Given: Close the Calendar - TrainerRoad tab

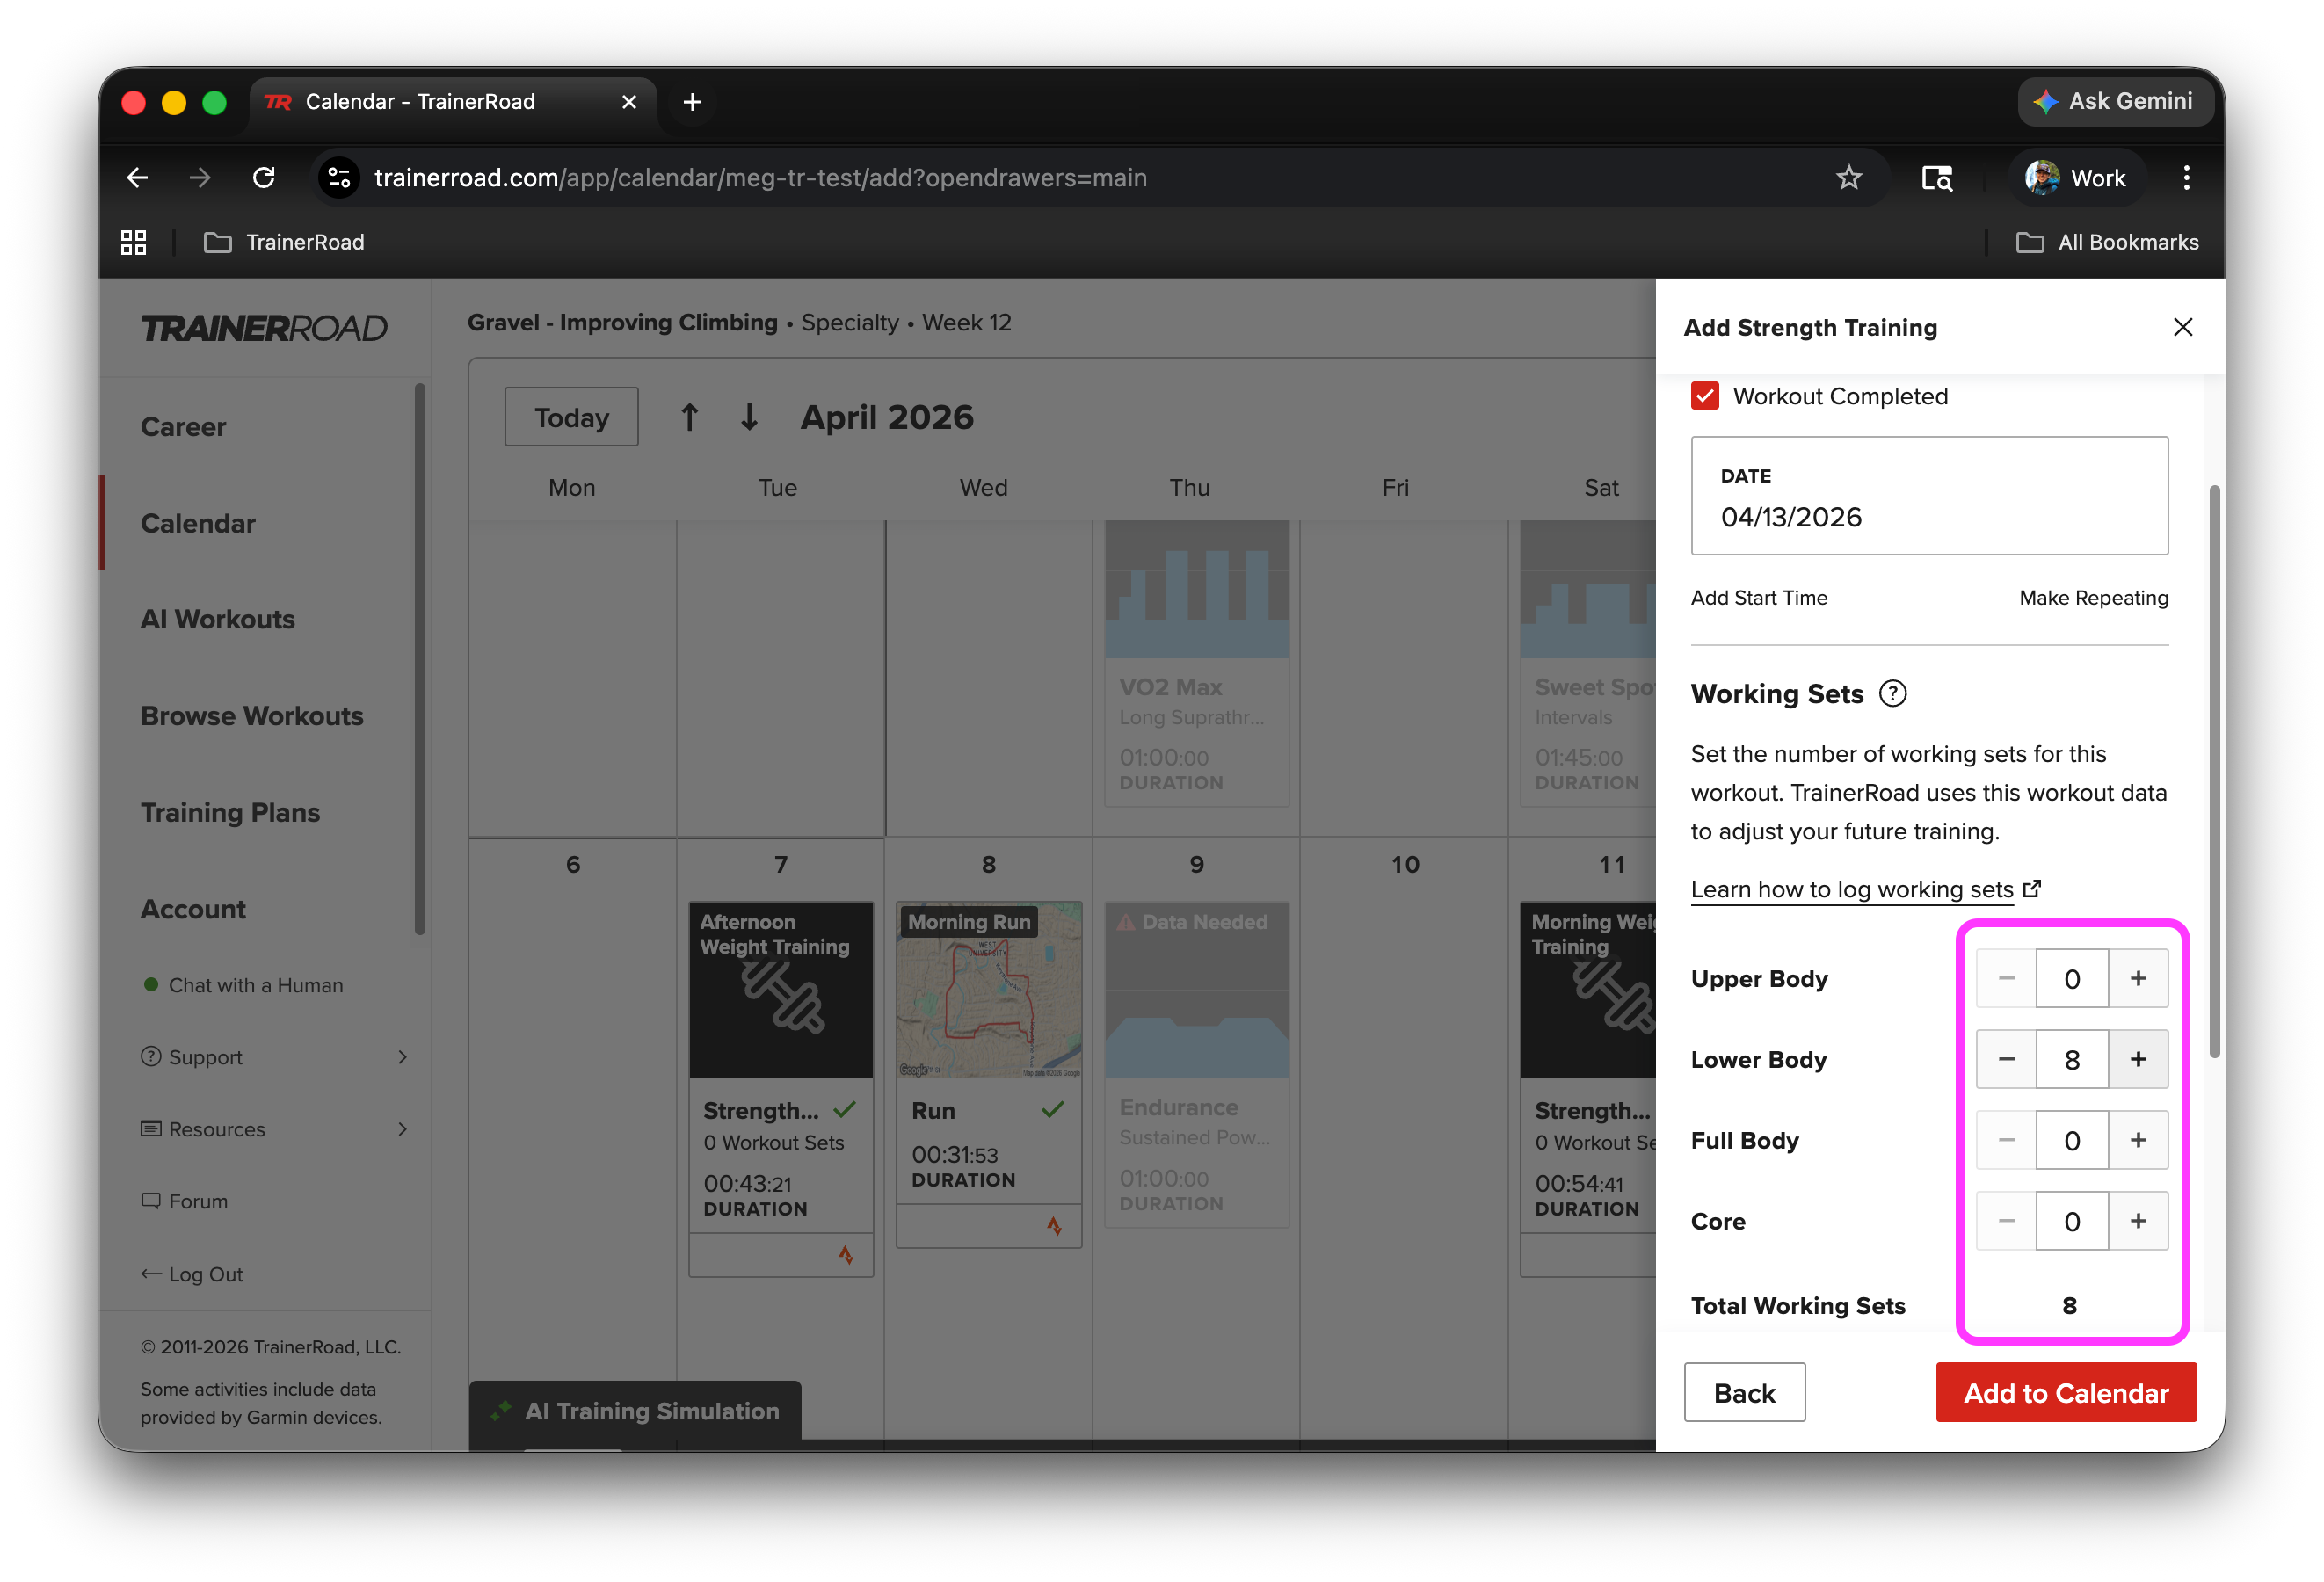Looking at the screenshot, I should pos(629,102).
